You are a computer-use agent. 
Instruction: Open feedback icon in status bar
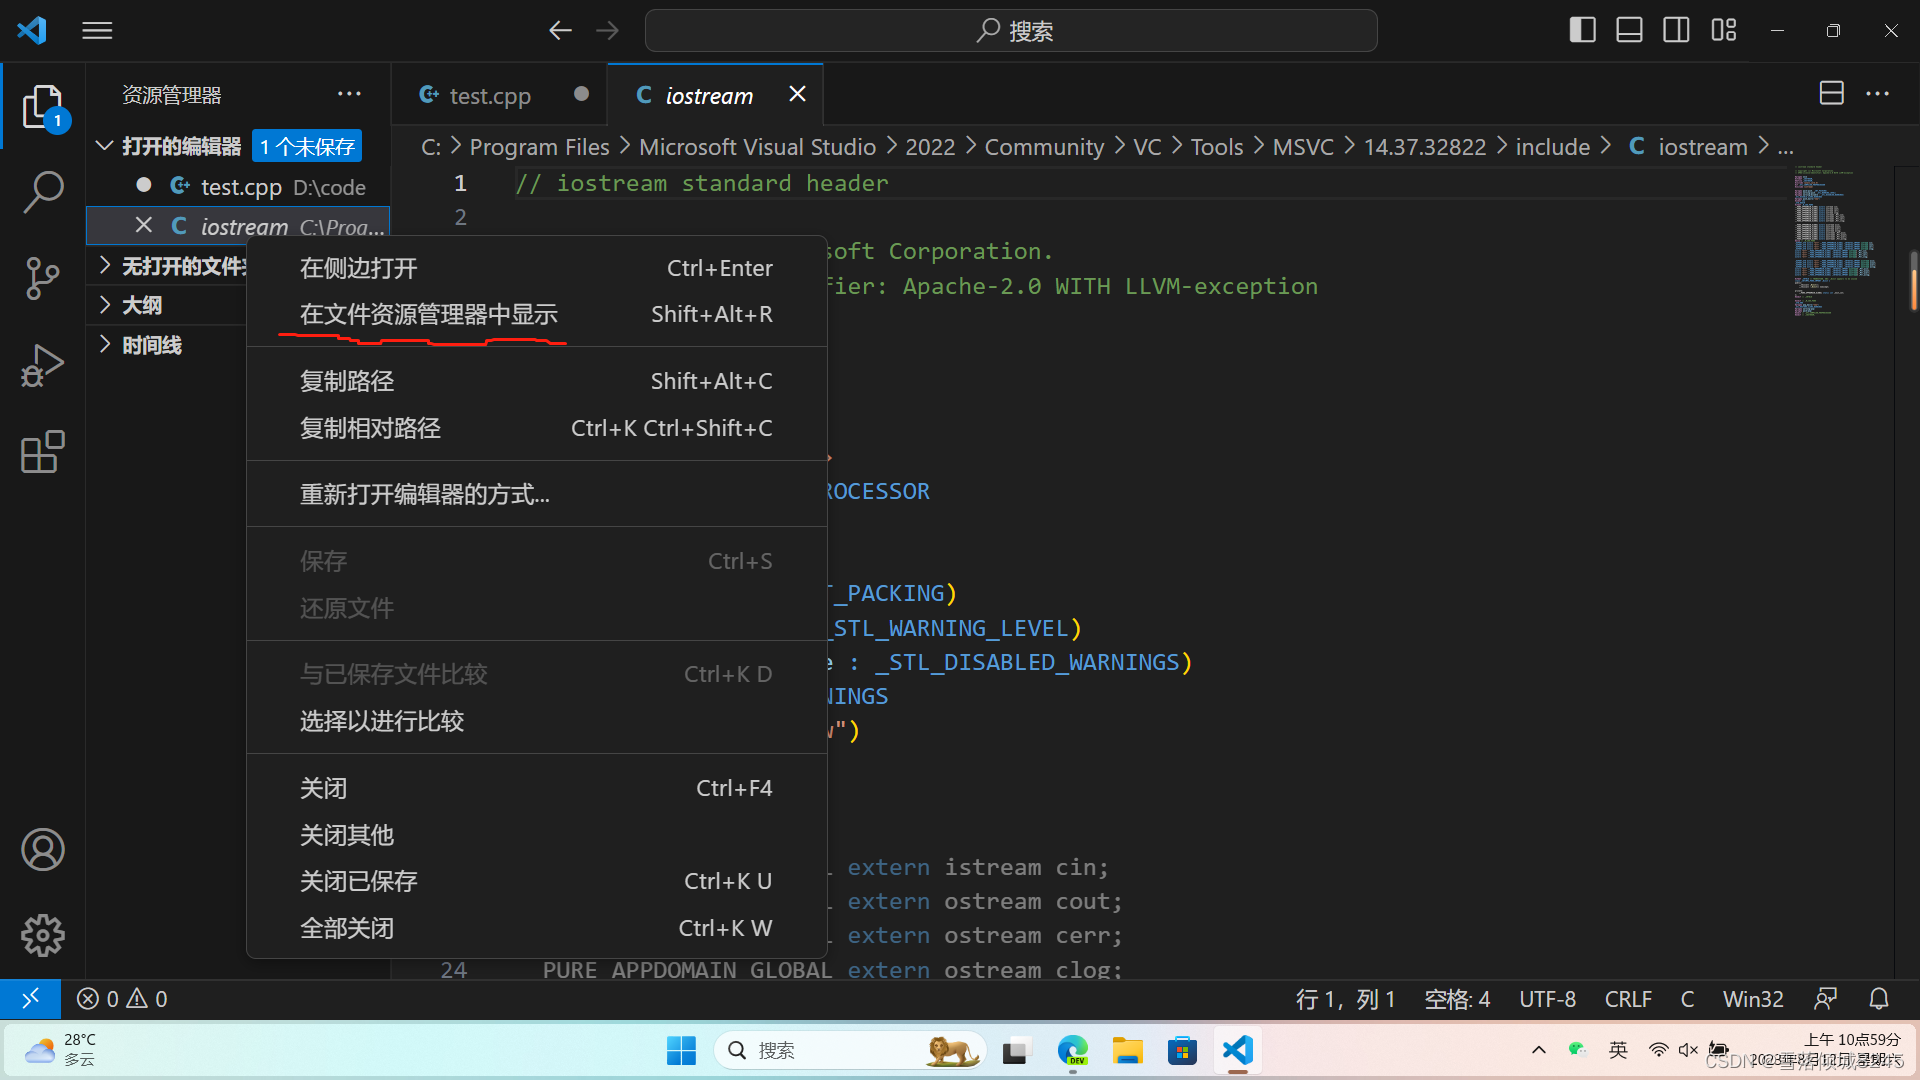tap(1825, 999)
